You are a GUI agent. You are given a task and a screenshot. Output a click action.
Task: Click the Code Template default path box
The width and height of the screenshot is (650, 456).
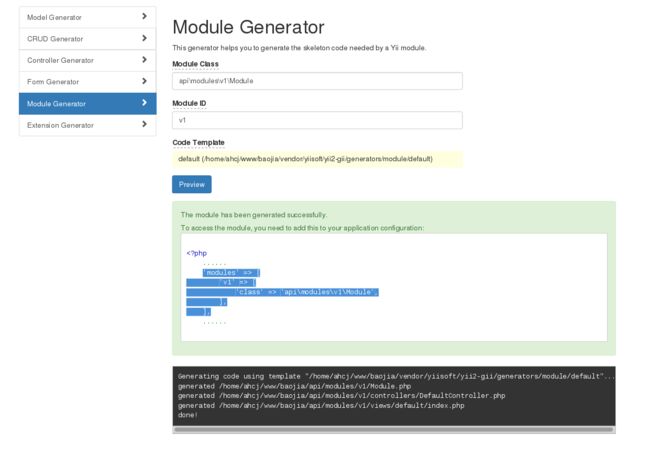[x=317, y=159]
